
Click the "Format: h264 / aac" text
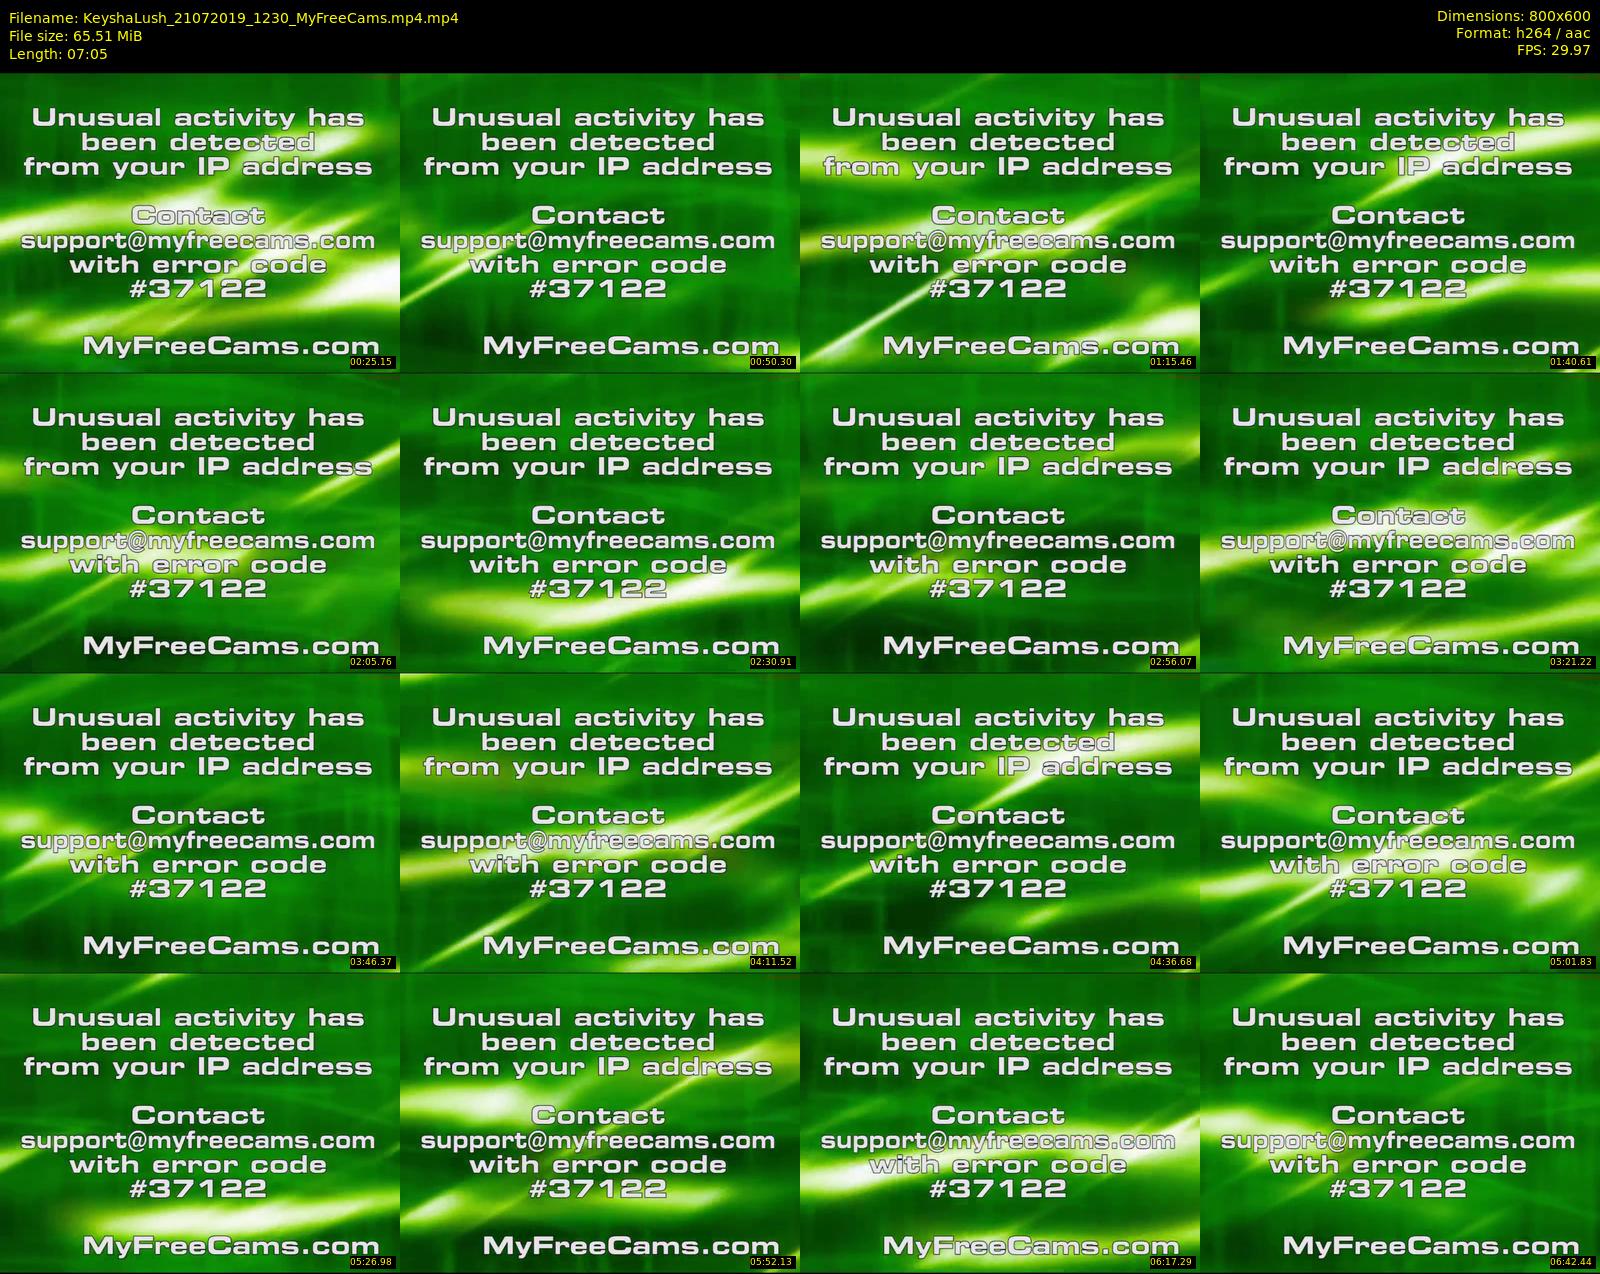pyautogui.click(x=1523, y=33)
